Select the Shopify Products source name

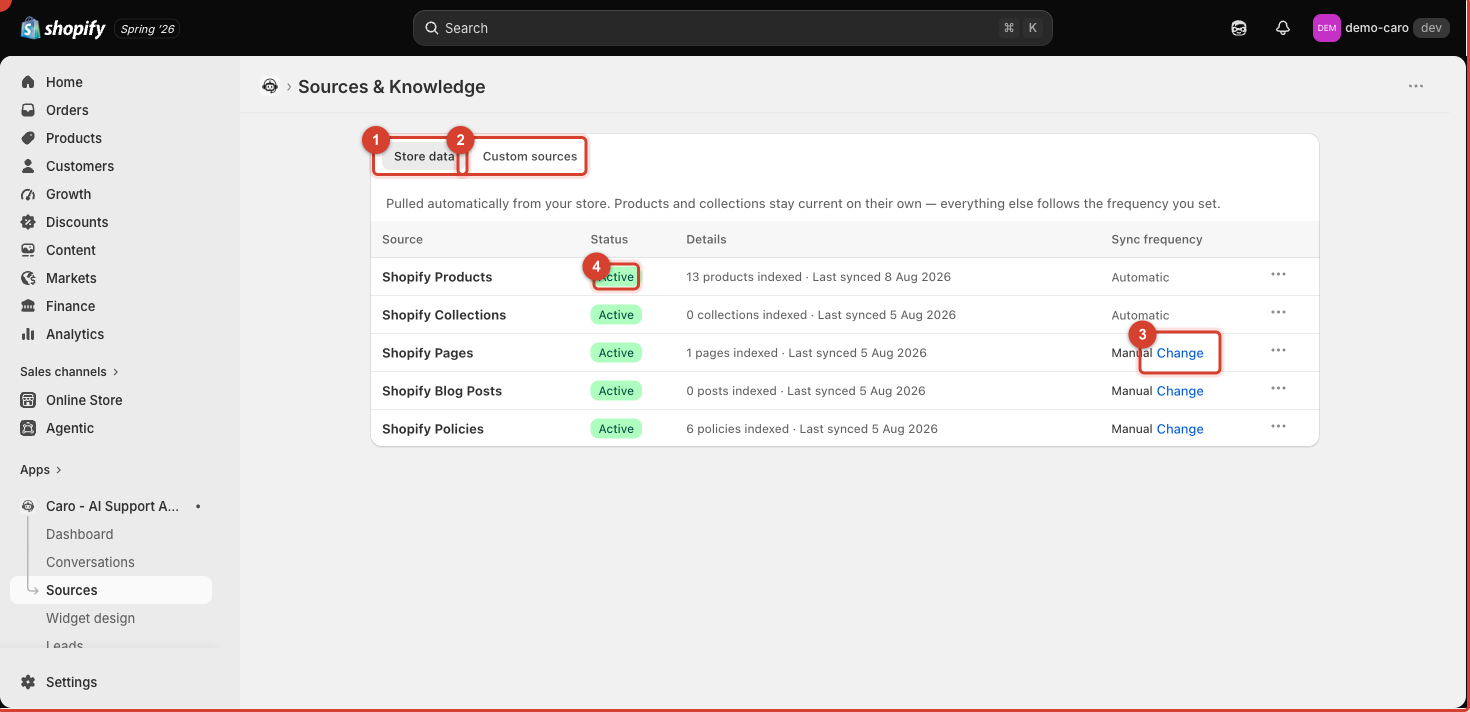437,277
